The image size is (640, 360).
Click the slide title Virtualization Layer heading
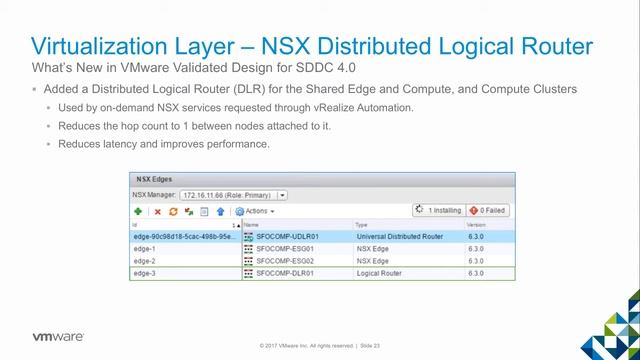[x=312, y=46]
